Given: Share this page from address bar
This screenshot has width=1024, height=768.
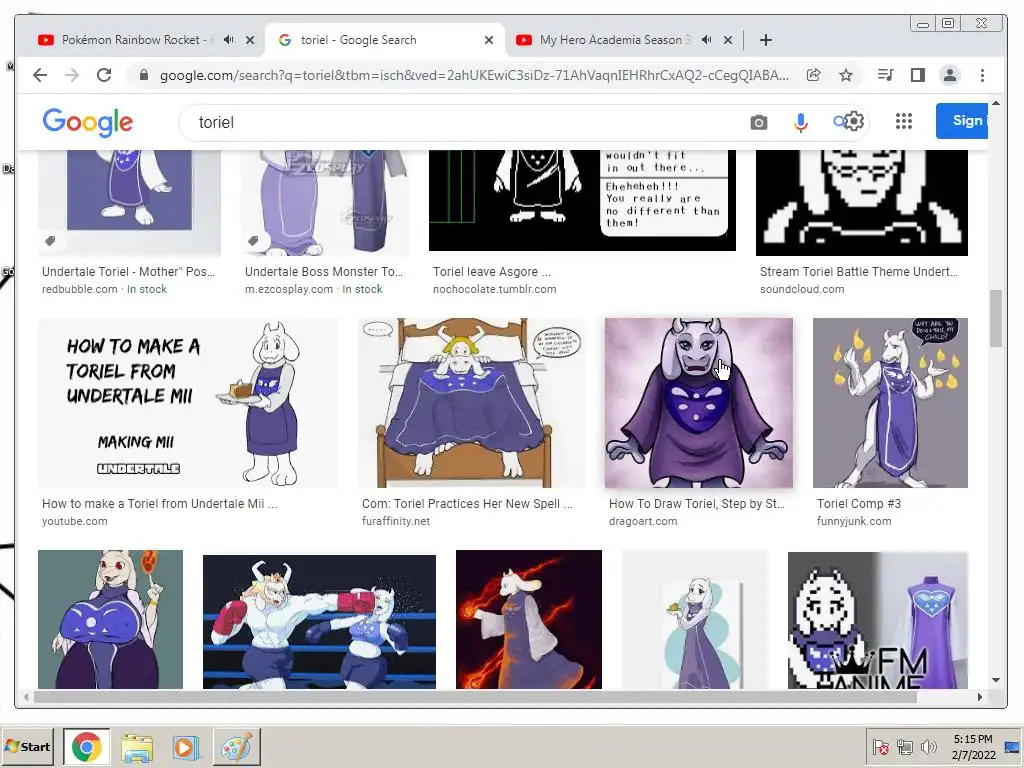Looking at the screenshot, I should 813,75.
